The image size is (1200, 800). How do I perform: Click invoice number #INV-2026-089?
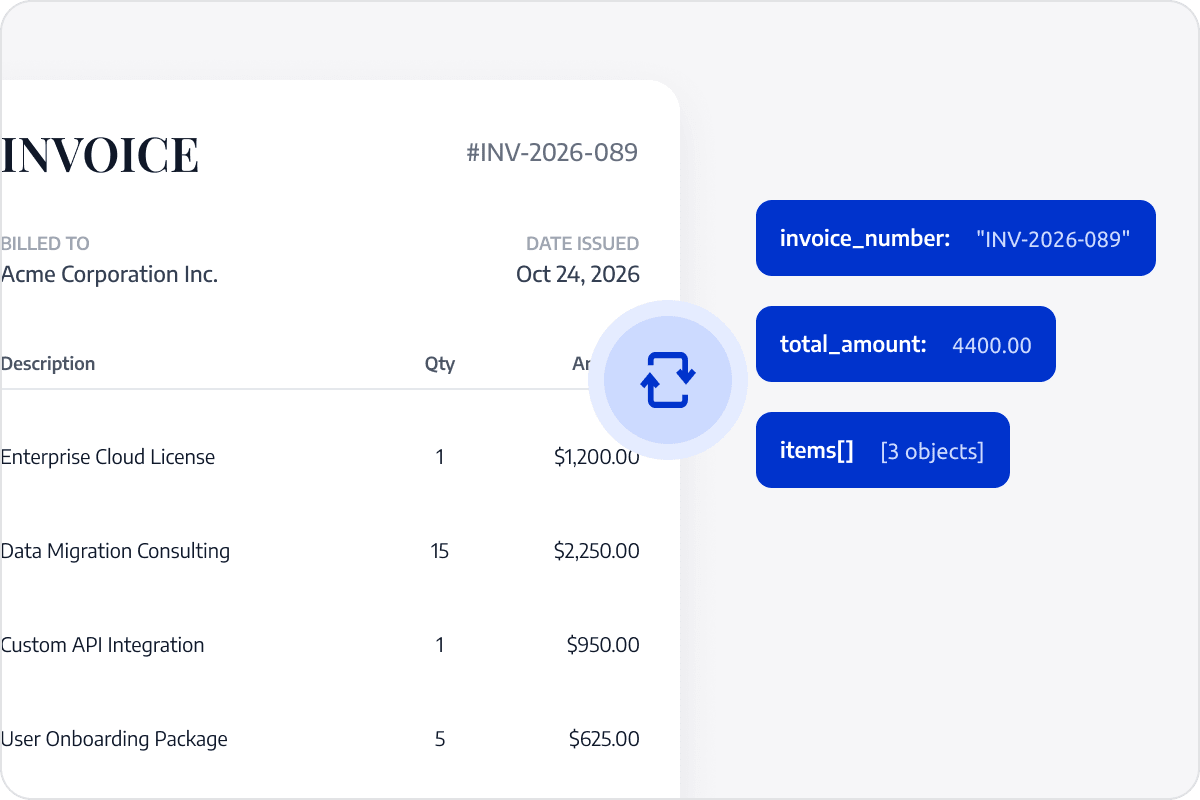(552, 152)
